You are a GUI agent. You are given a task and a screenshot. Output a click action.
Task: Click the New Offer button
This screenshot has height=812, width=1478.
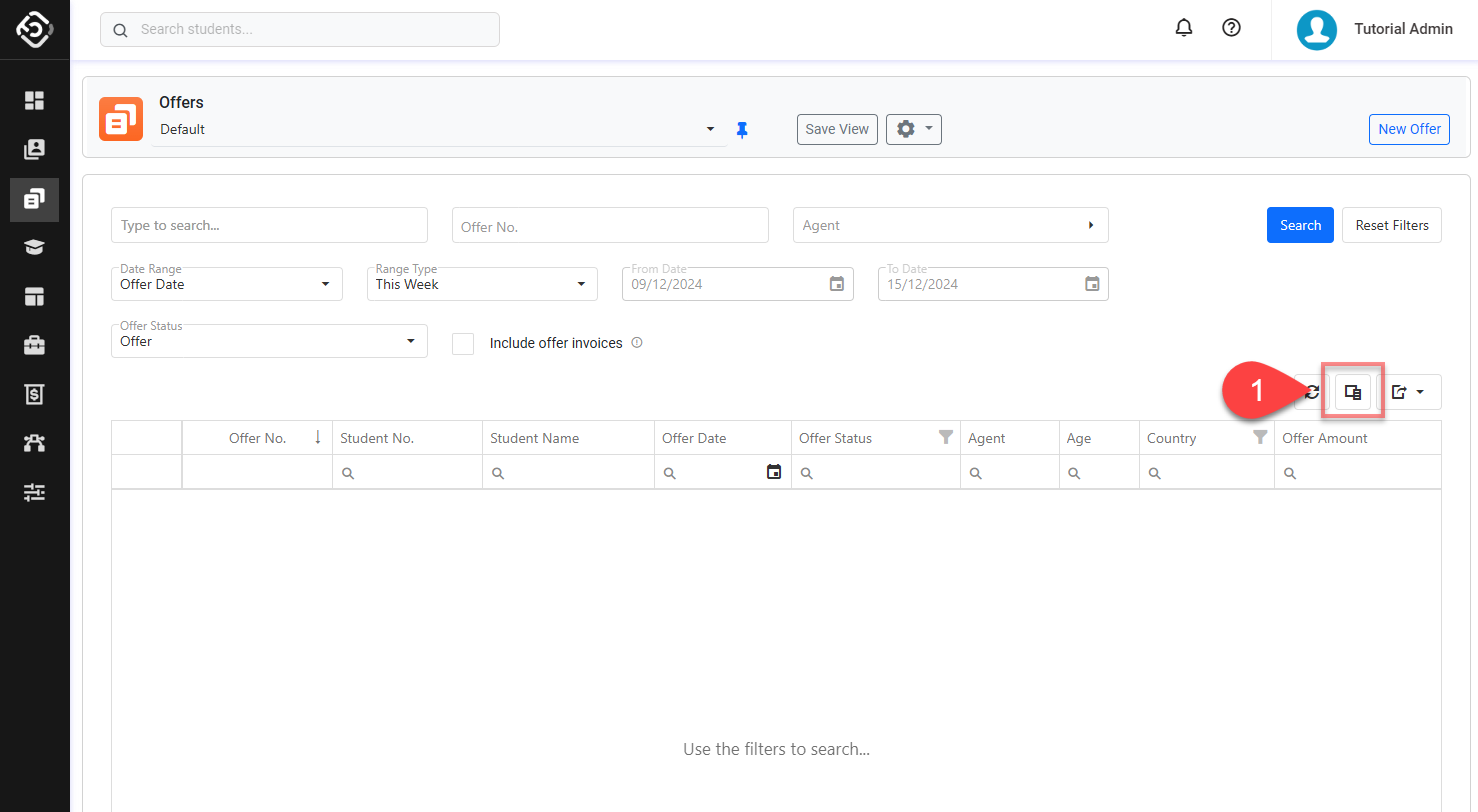(x=1409, y=129)
